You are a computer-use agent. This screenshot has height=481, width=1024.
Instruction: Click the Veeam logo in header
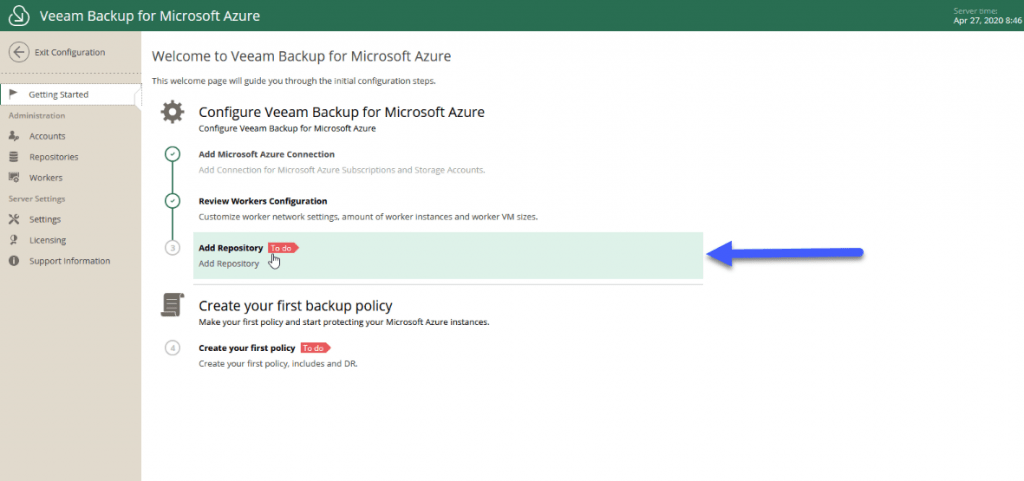click(x=20, y=15)
